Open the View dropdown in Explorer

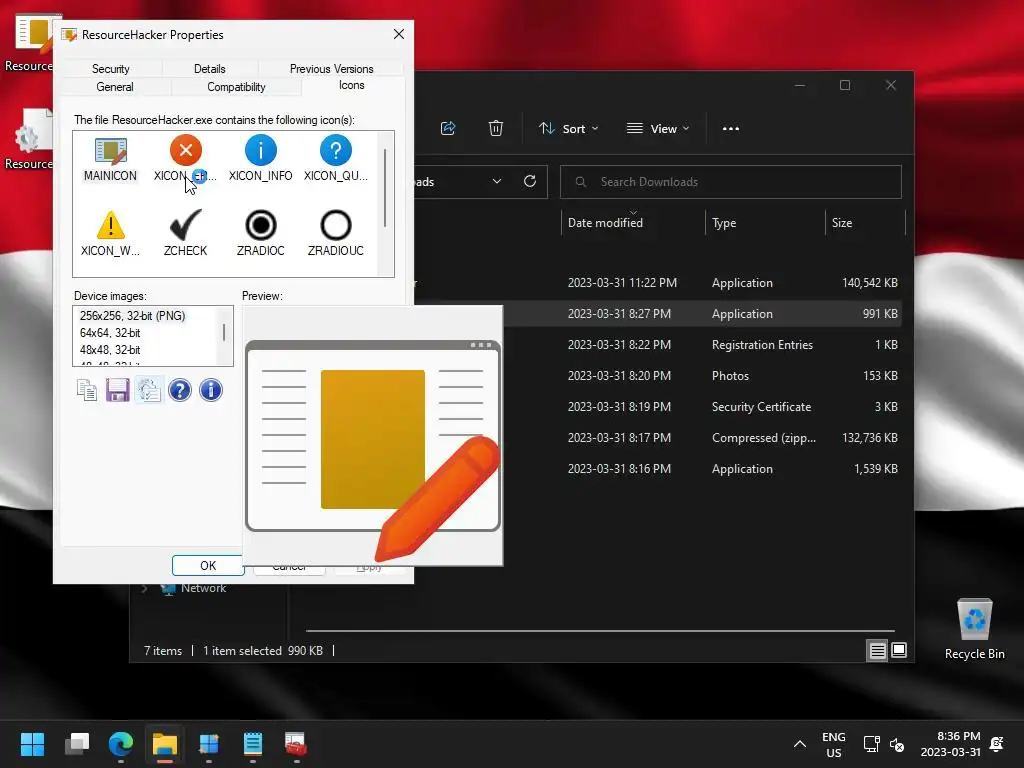658,129
